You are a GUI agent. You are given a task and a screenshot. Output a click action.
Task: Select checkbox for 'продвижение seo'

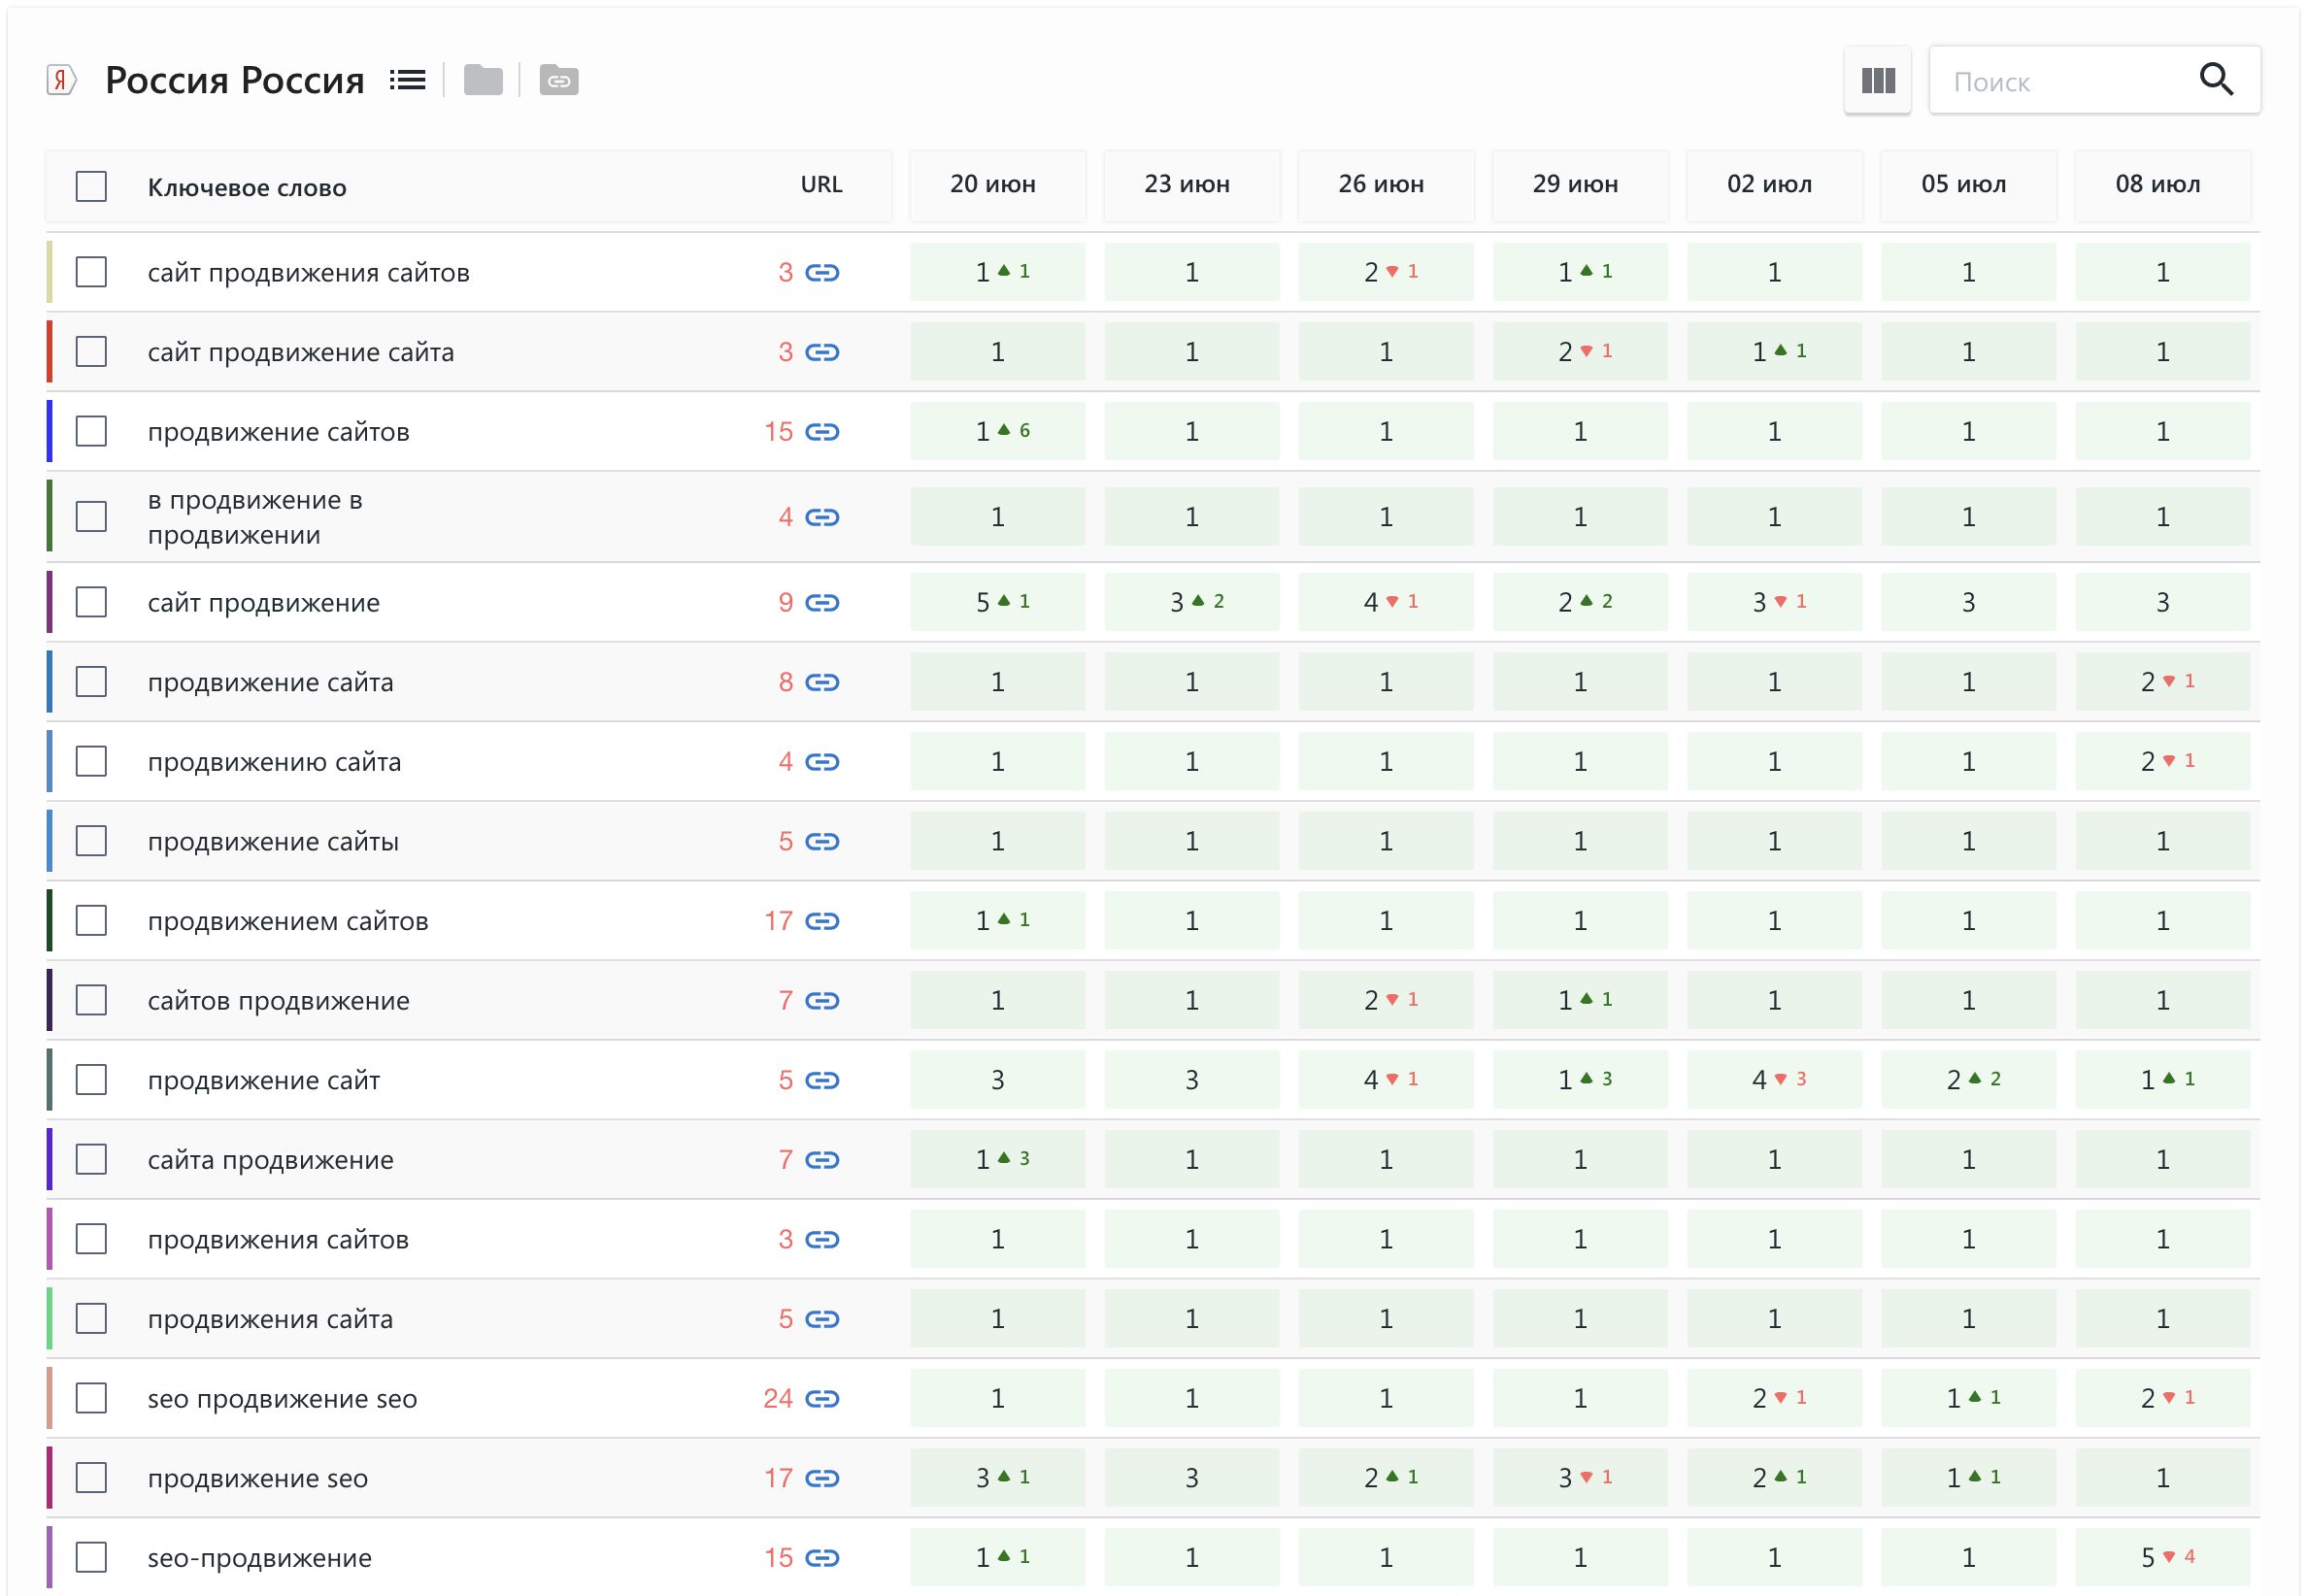pos(91,1478)
